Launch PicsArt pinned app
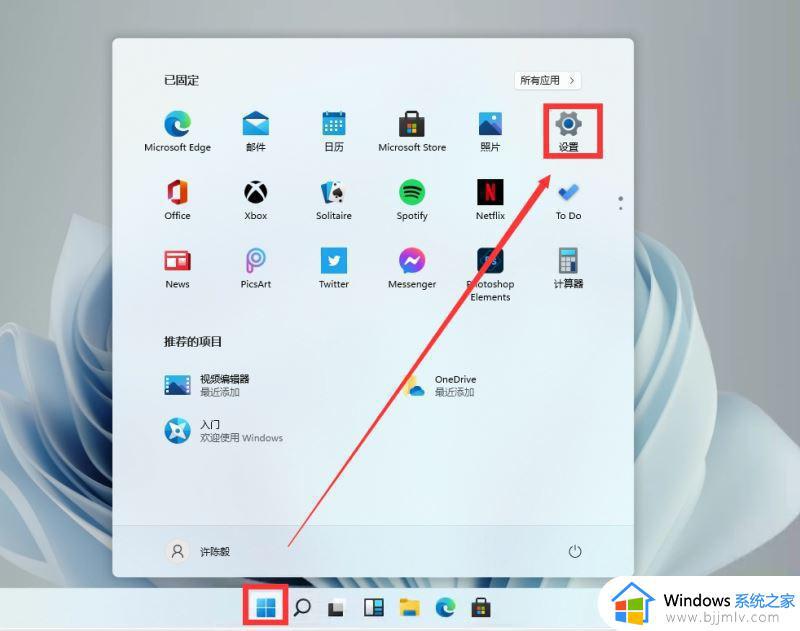Image resolution: width=800 pixels, height=631 pixels. point(256,268)
